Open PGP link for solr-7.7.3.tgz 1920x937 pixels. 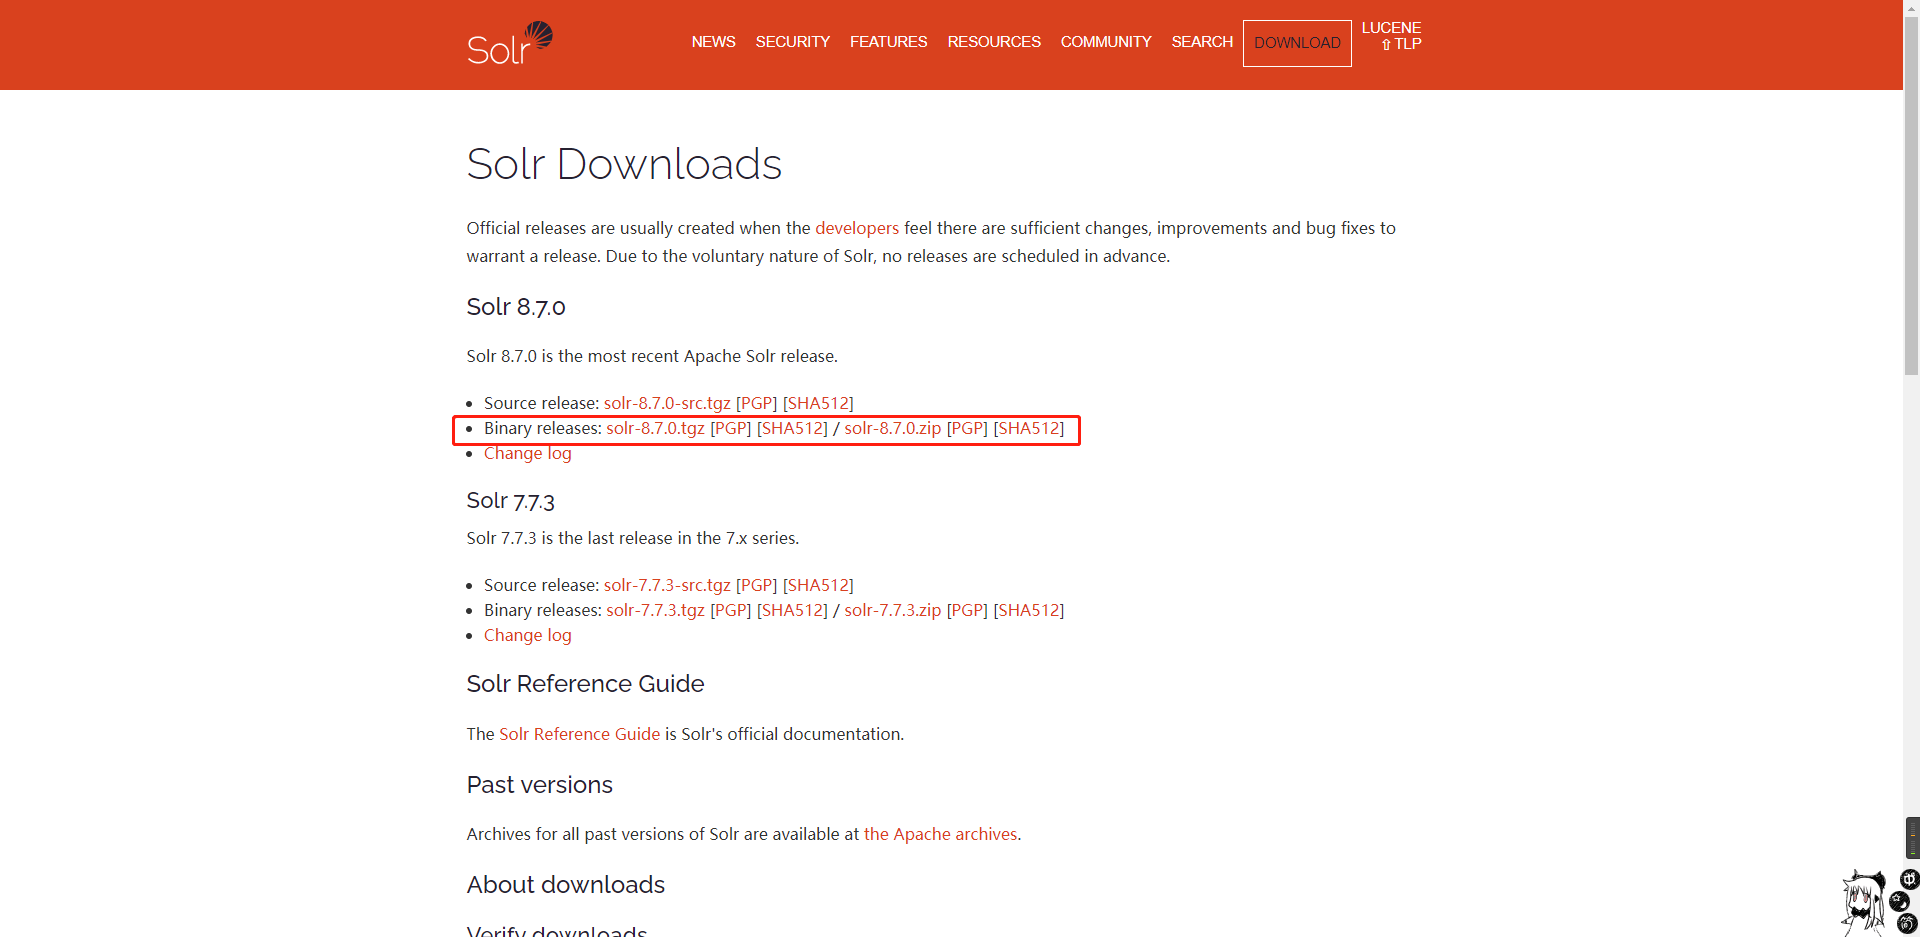click(730, 610)
